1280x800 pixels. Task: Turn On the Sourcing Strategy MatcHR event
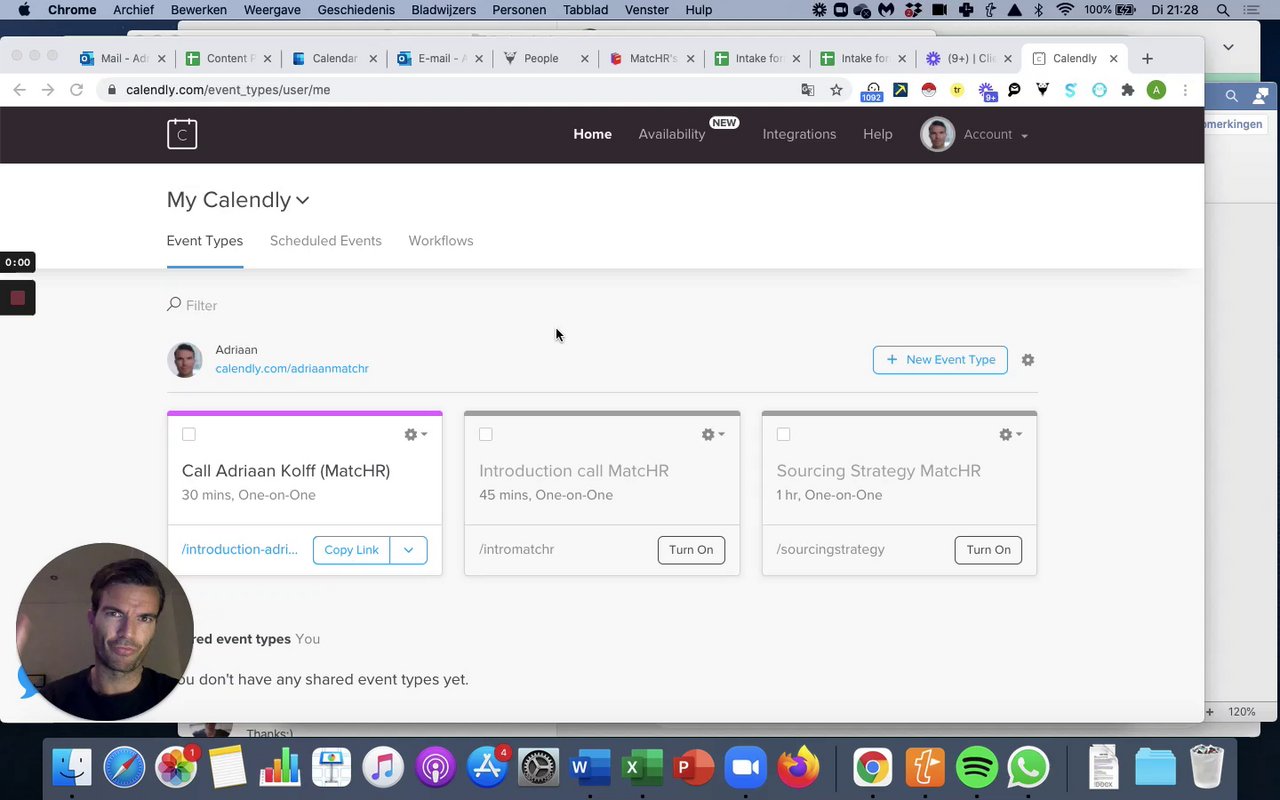988,550
